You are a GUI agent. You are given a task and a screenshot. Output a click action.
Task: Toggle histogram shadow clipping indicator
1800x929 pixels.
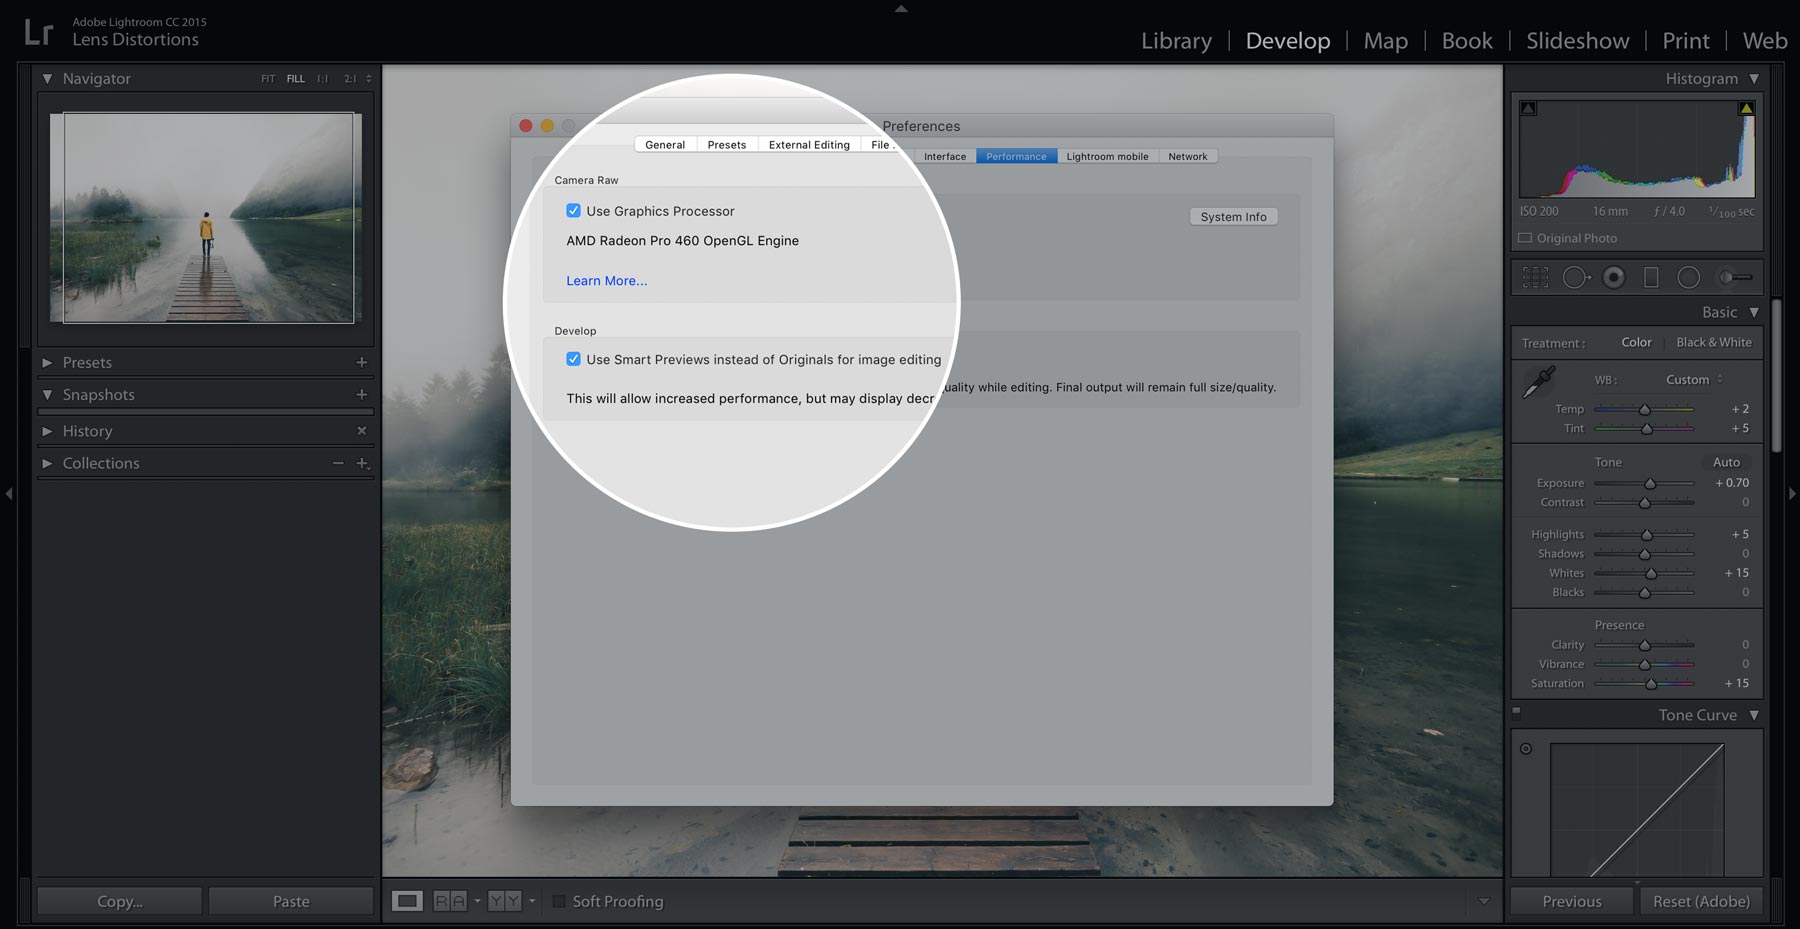click(x=1528, y=108)
